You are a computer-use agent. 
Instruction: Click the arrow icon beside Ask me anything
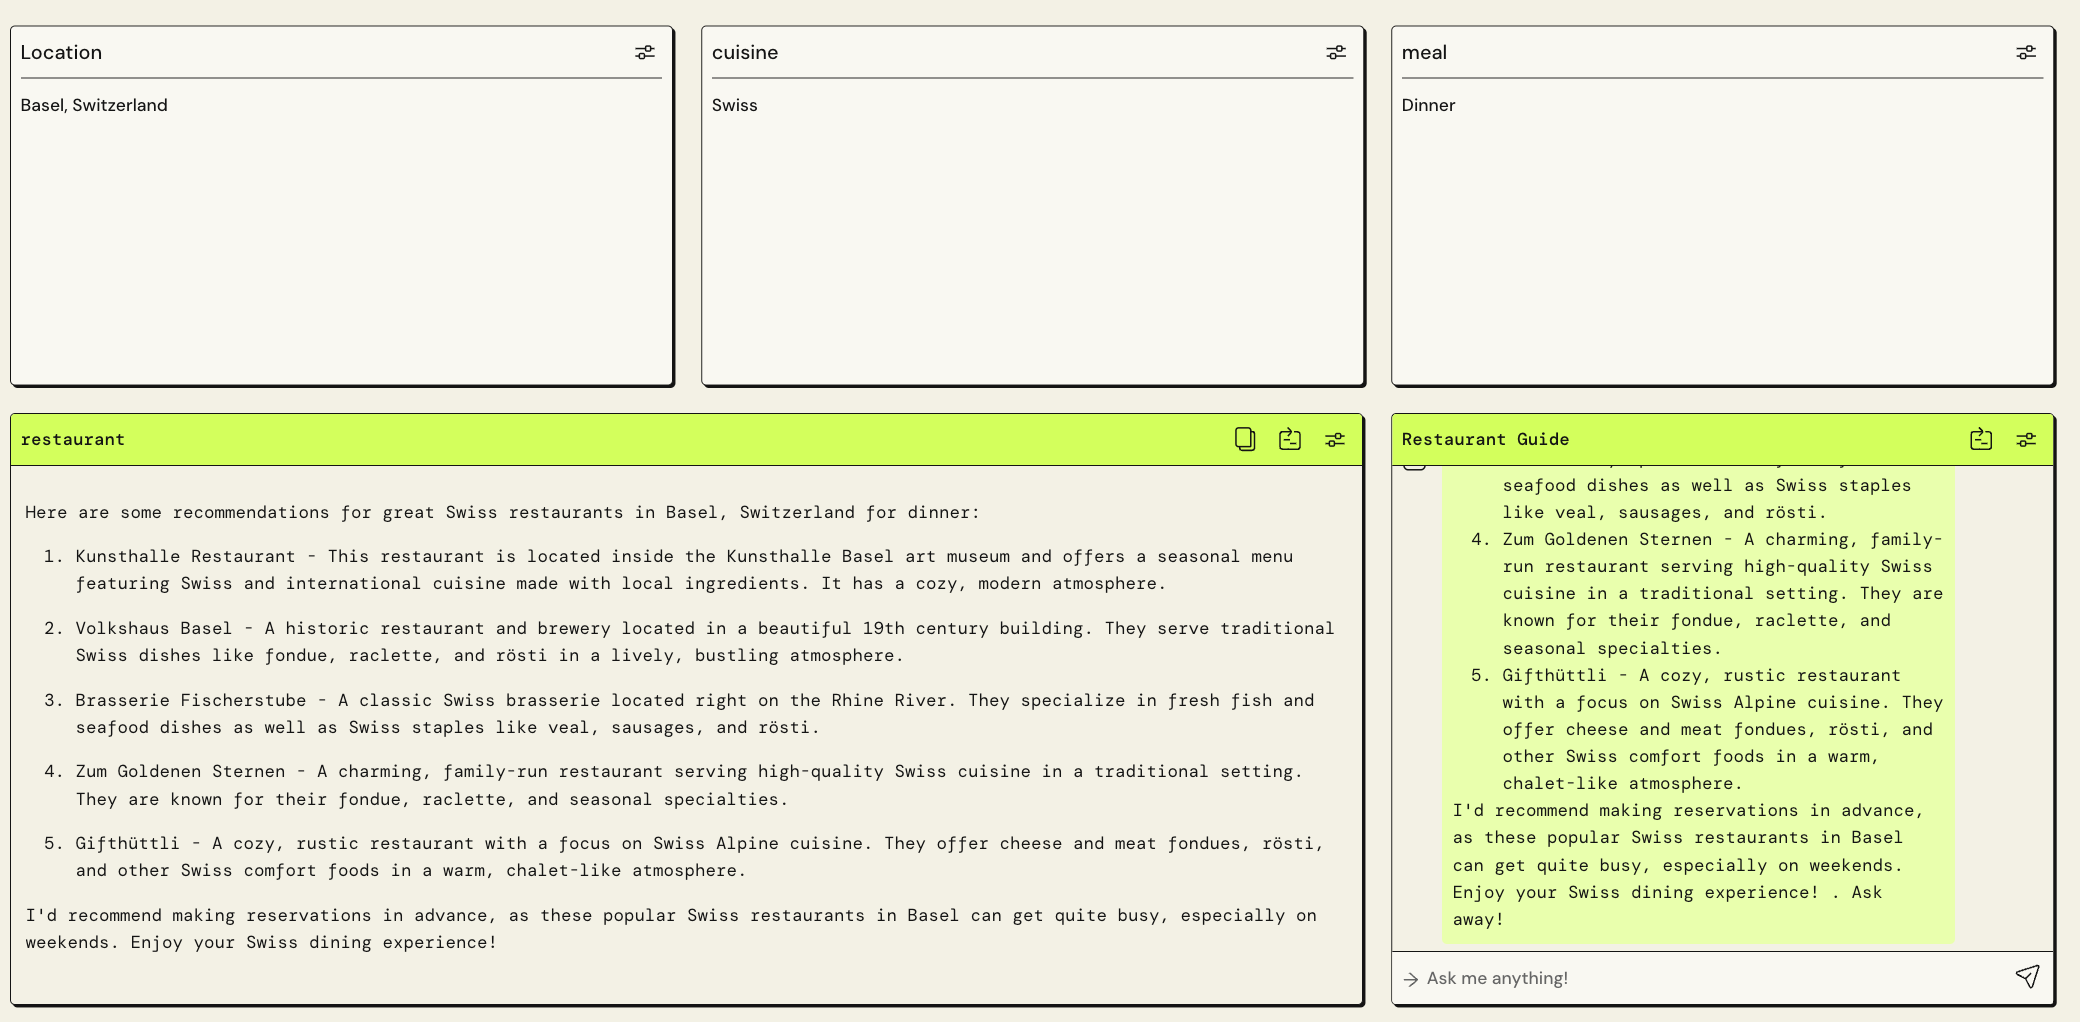click(1411, 979)
